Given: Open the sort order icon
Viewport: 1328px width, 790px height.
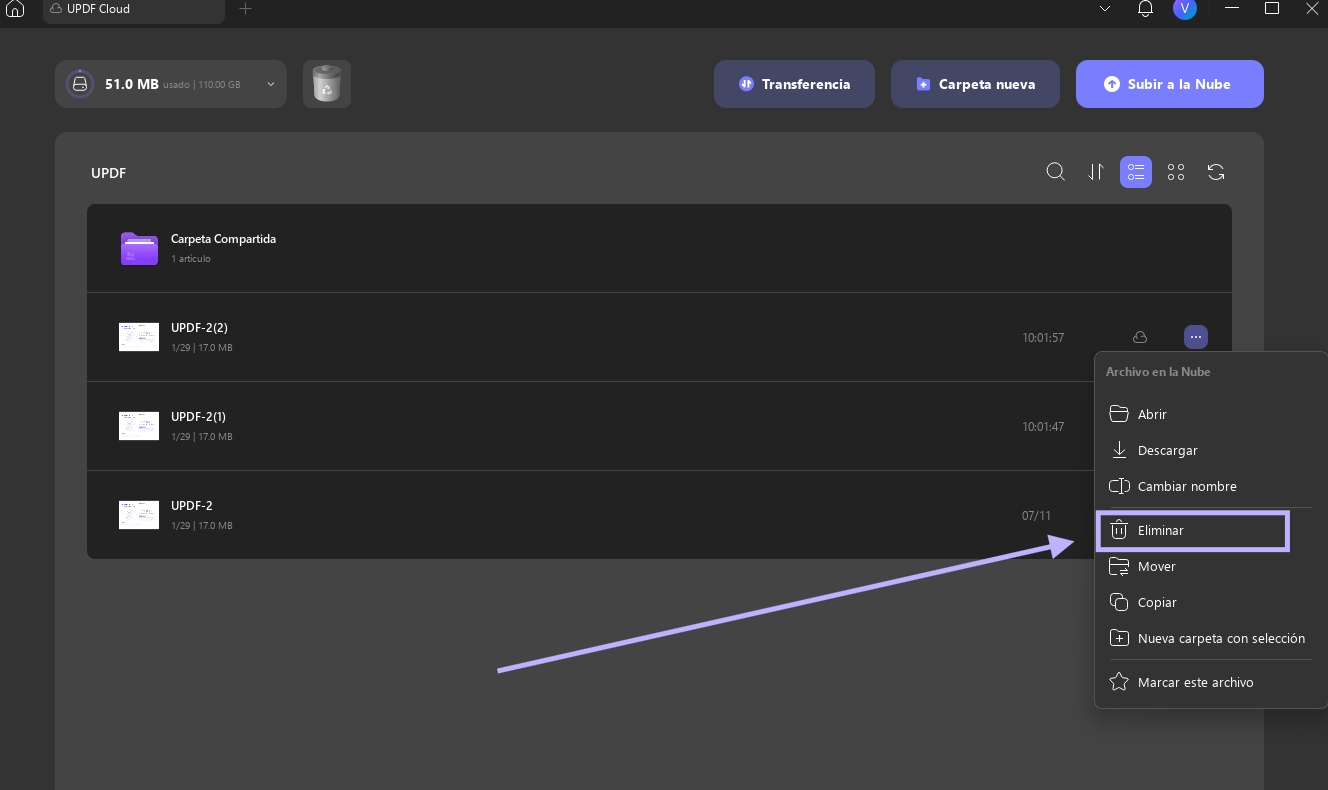Looking at the screenshot, I should click(x=1096, y=172).
